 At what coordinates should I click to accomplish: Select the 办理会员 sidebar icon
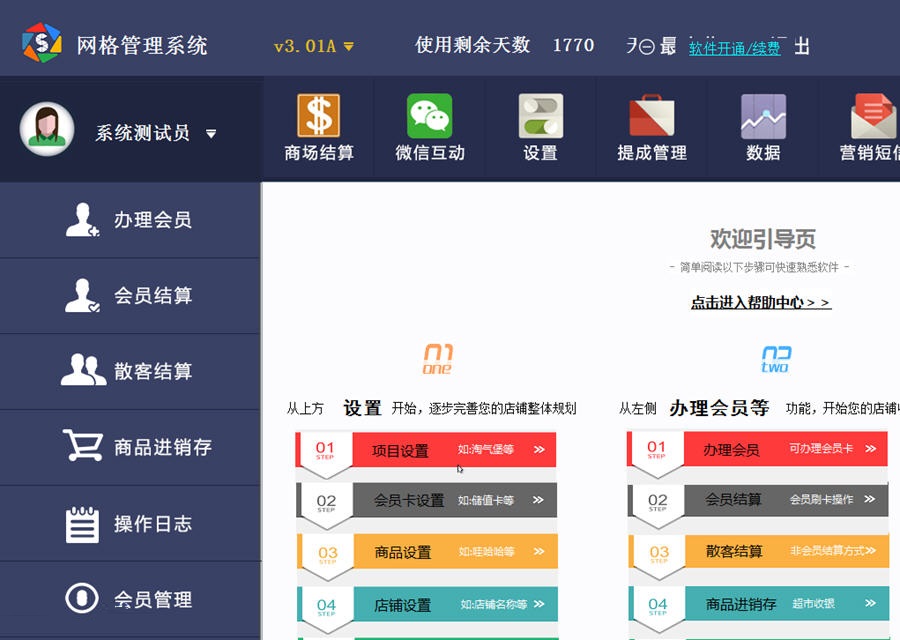pyautogui.click(x=82, y=219)
